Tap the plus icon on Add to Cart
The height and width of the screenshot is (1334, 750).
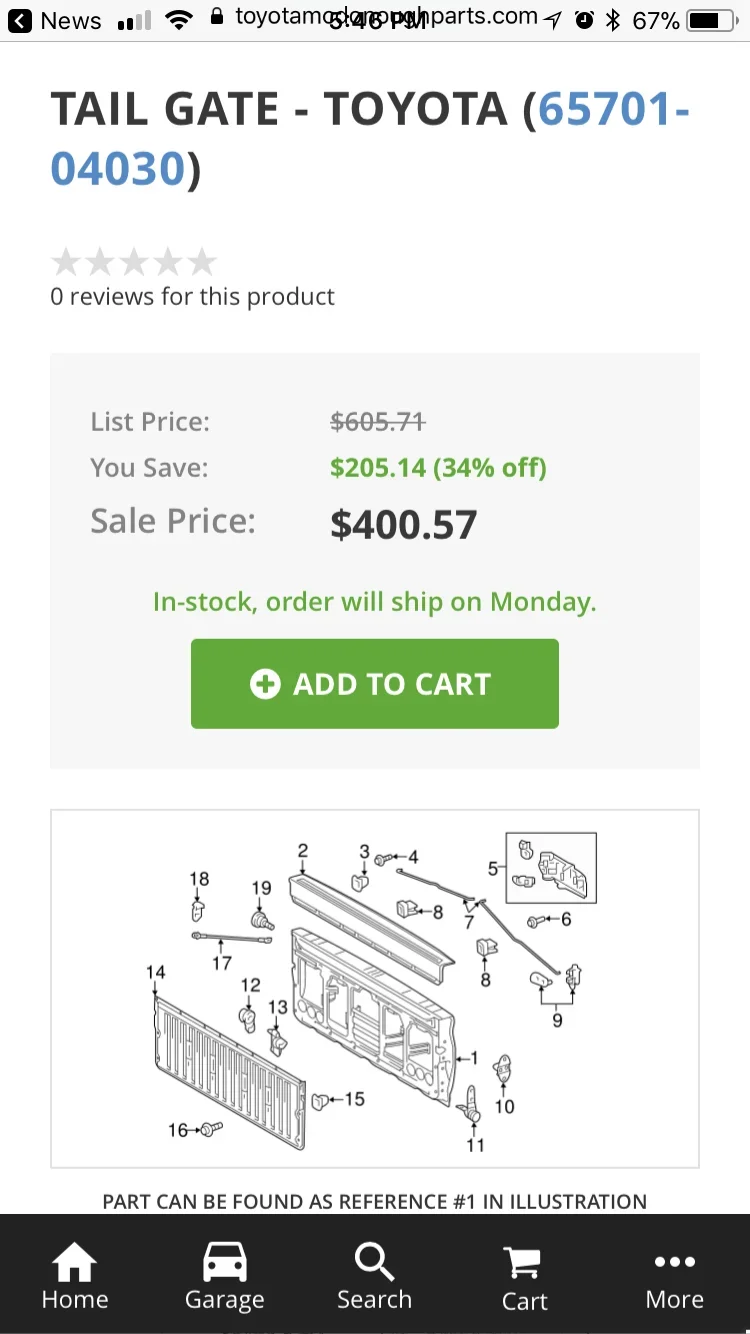[x=265, y=684]
